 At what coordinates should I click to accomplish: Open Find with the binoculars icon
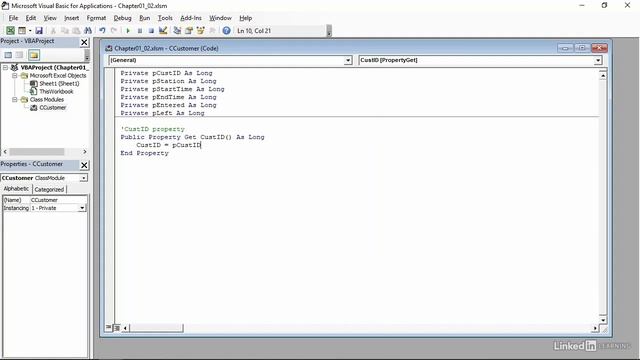click(88, 31)
